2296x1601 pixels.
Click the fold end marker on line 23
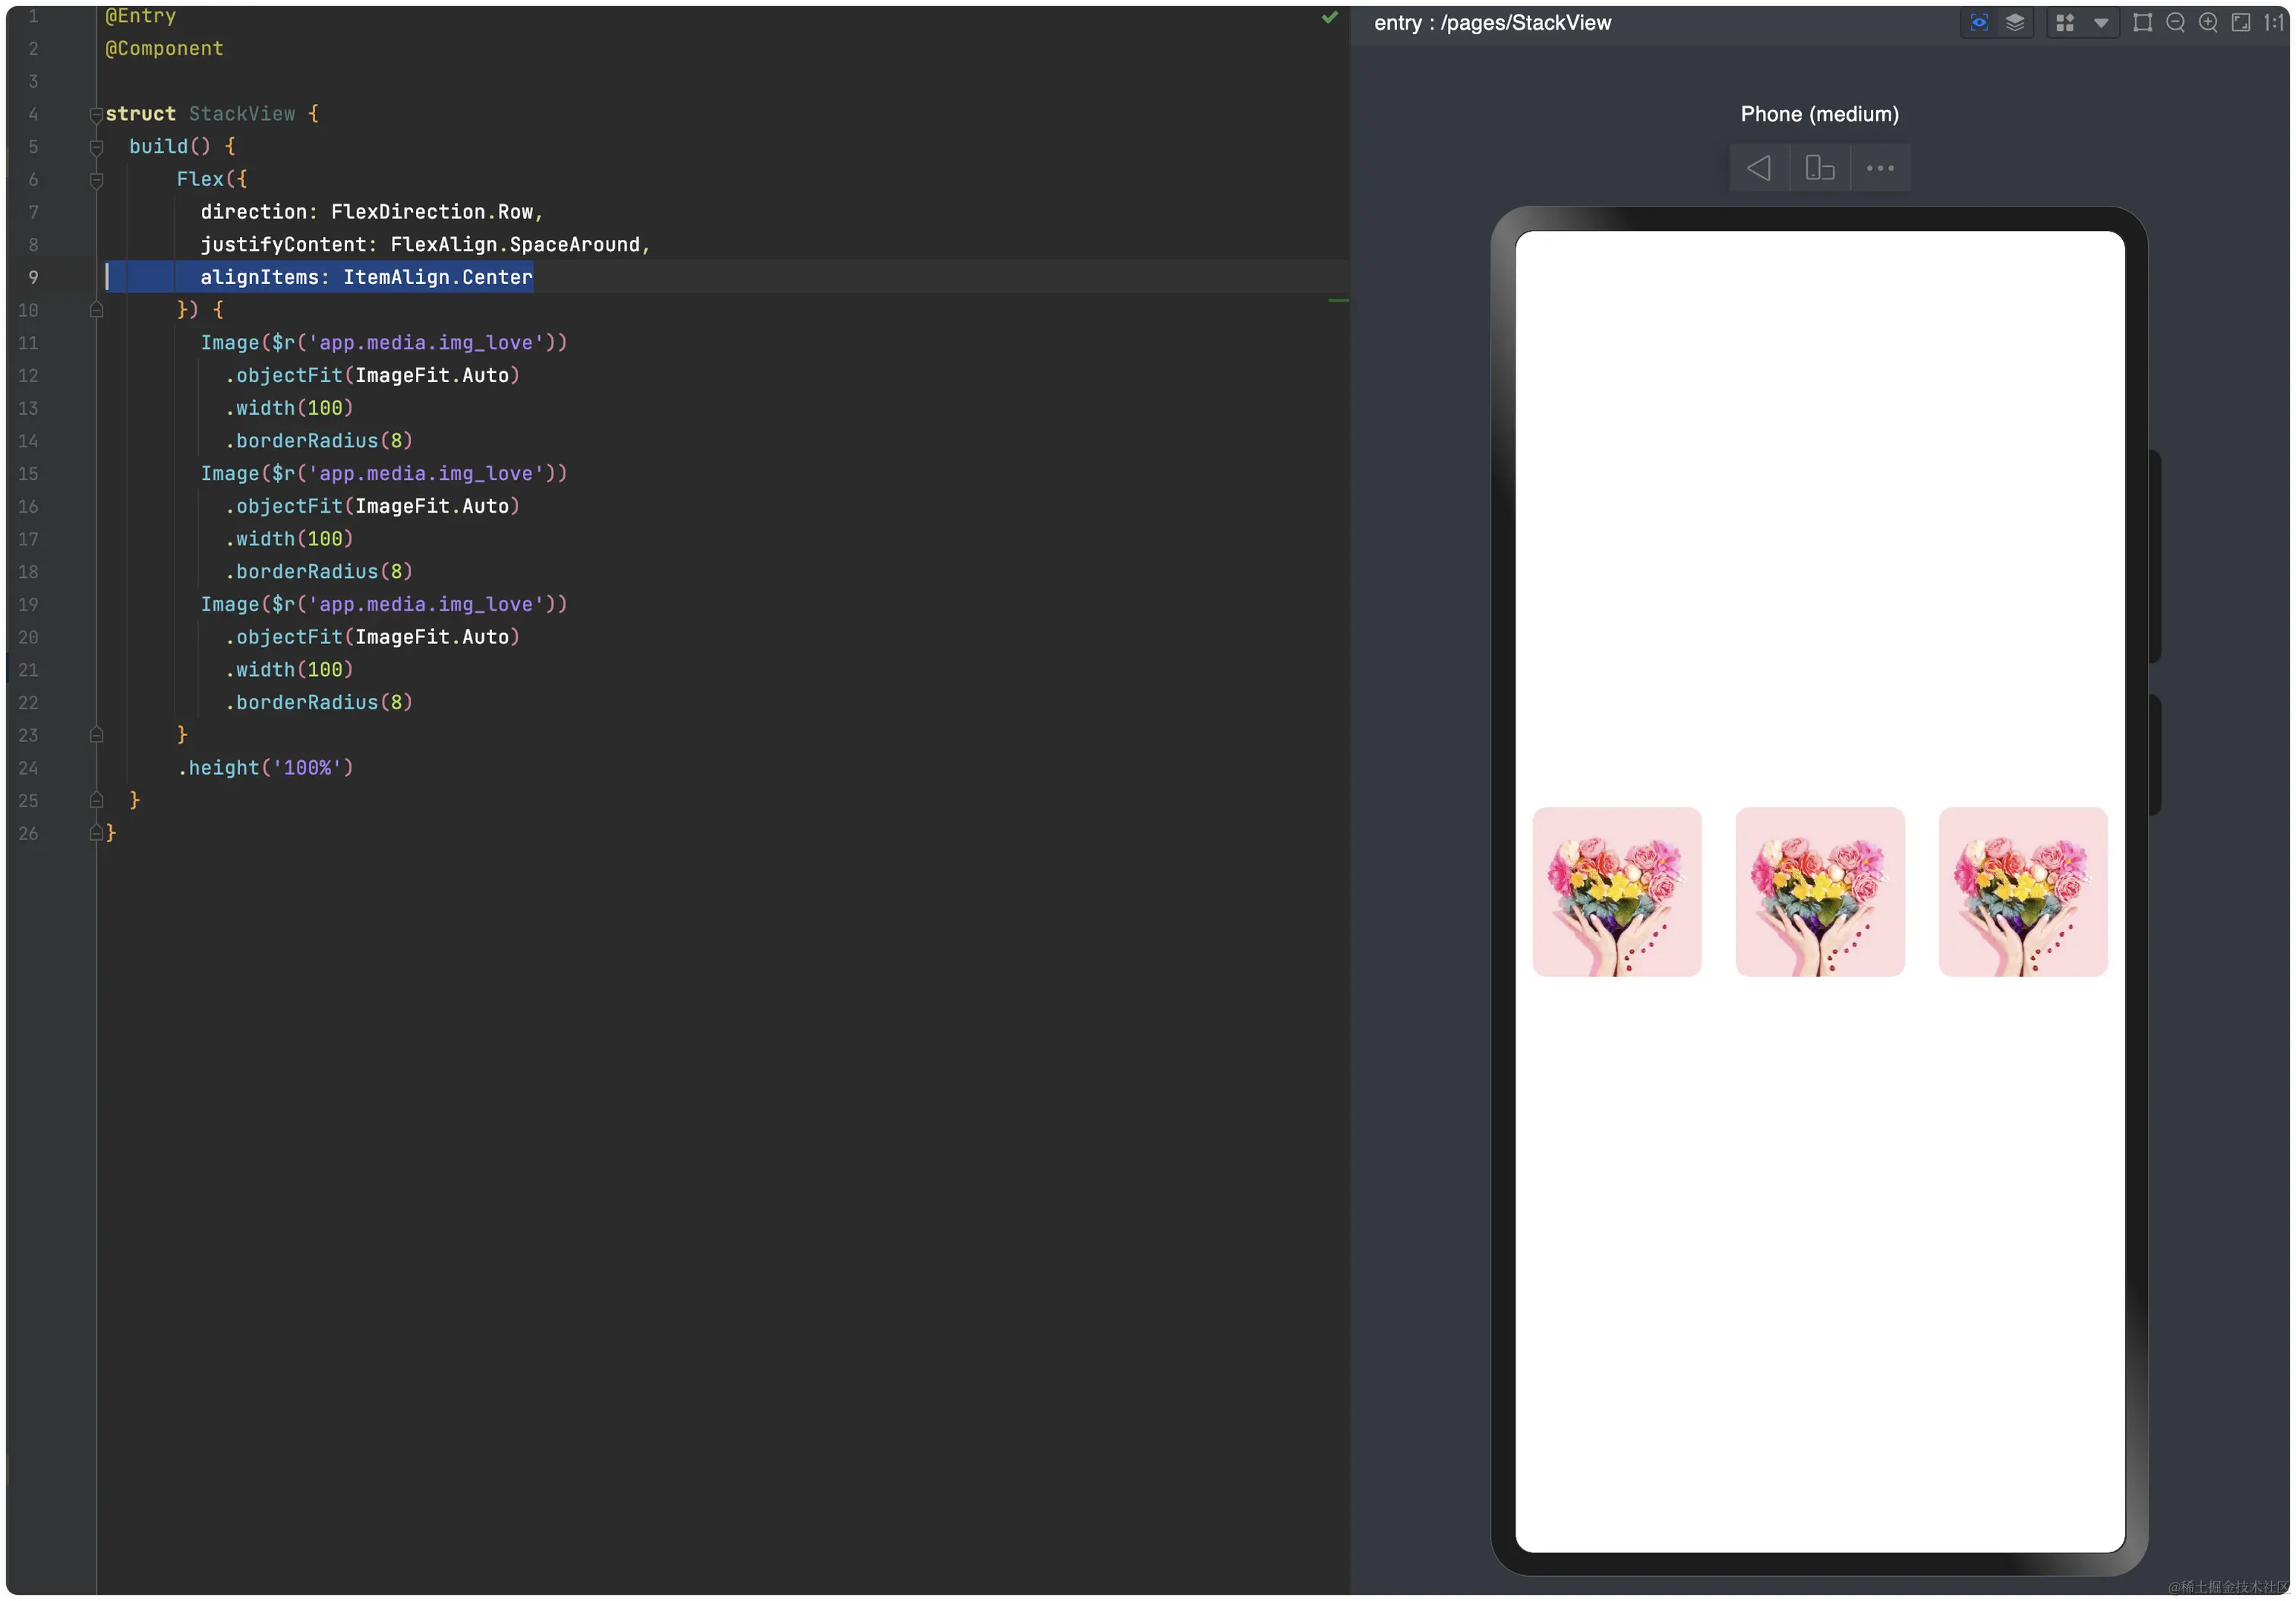96,735
